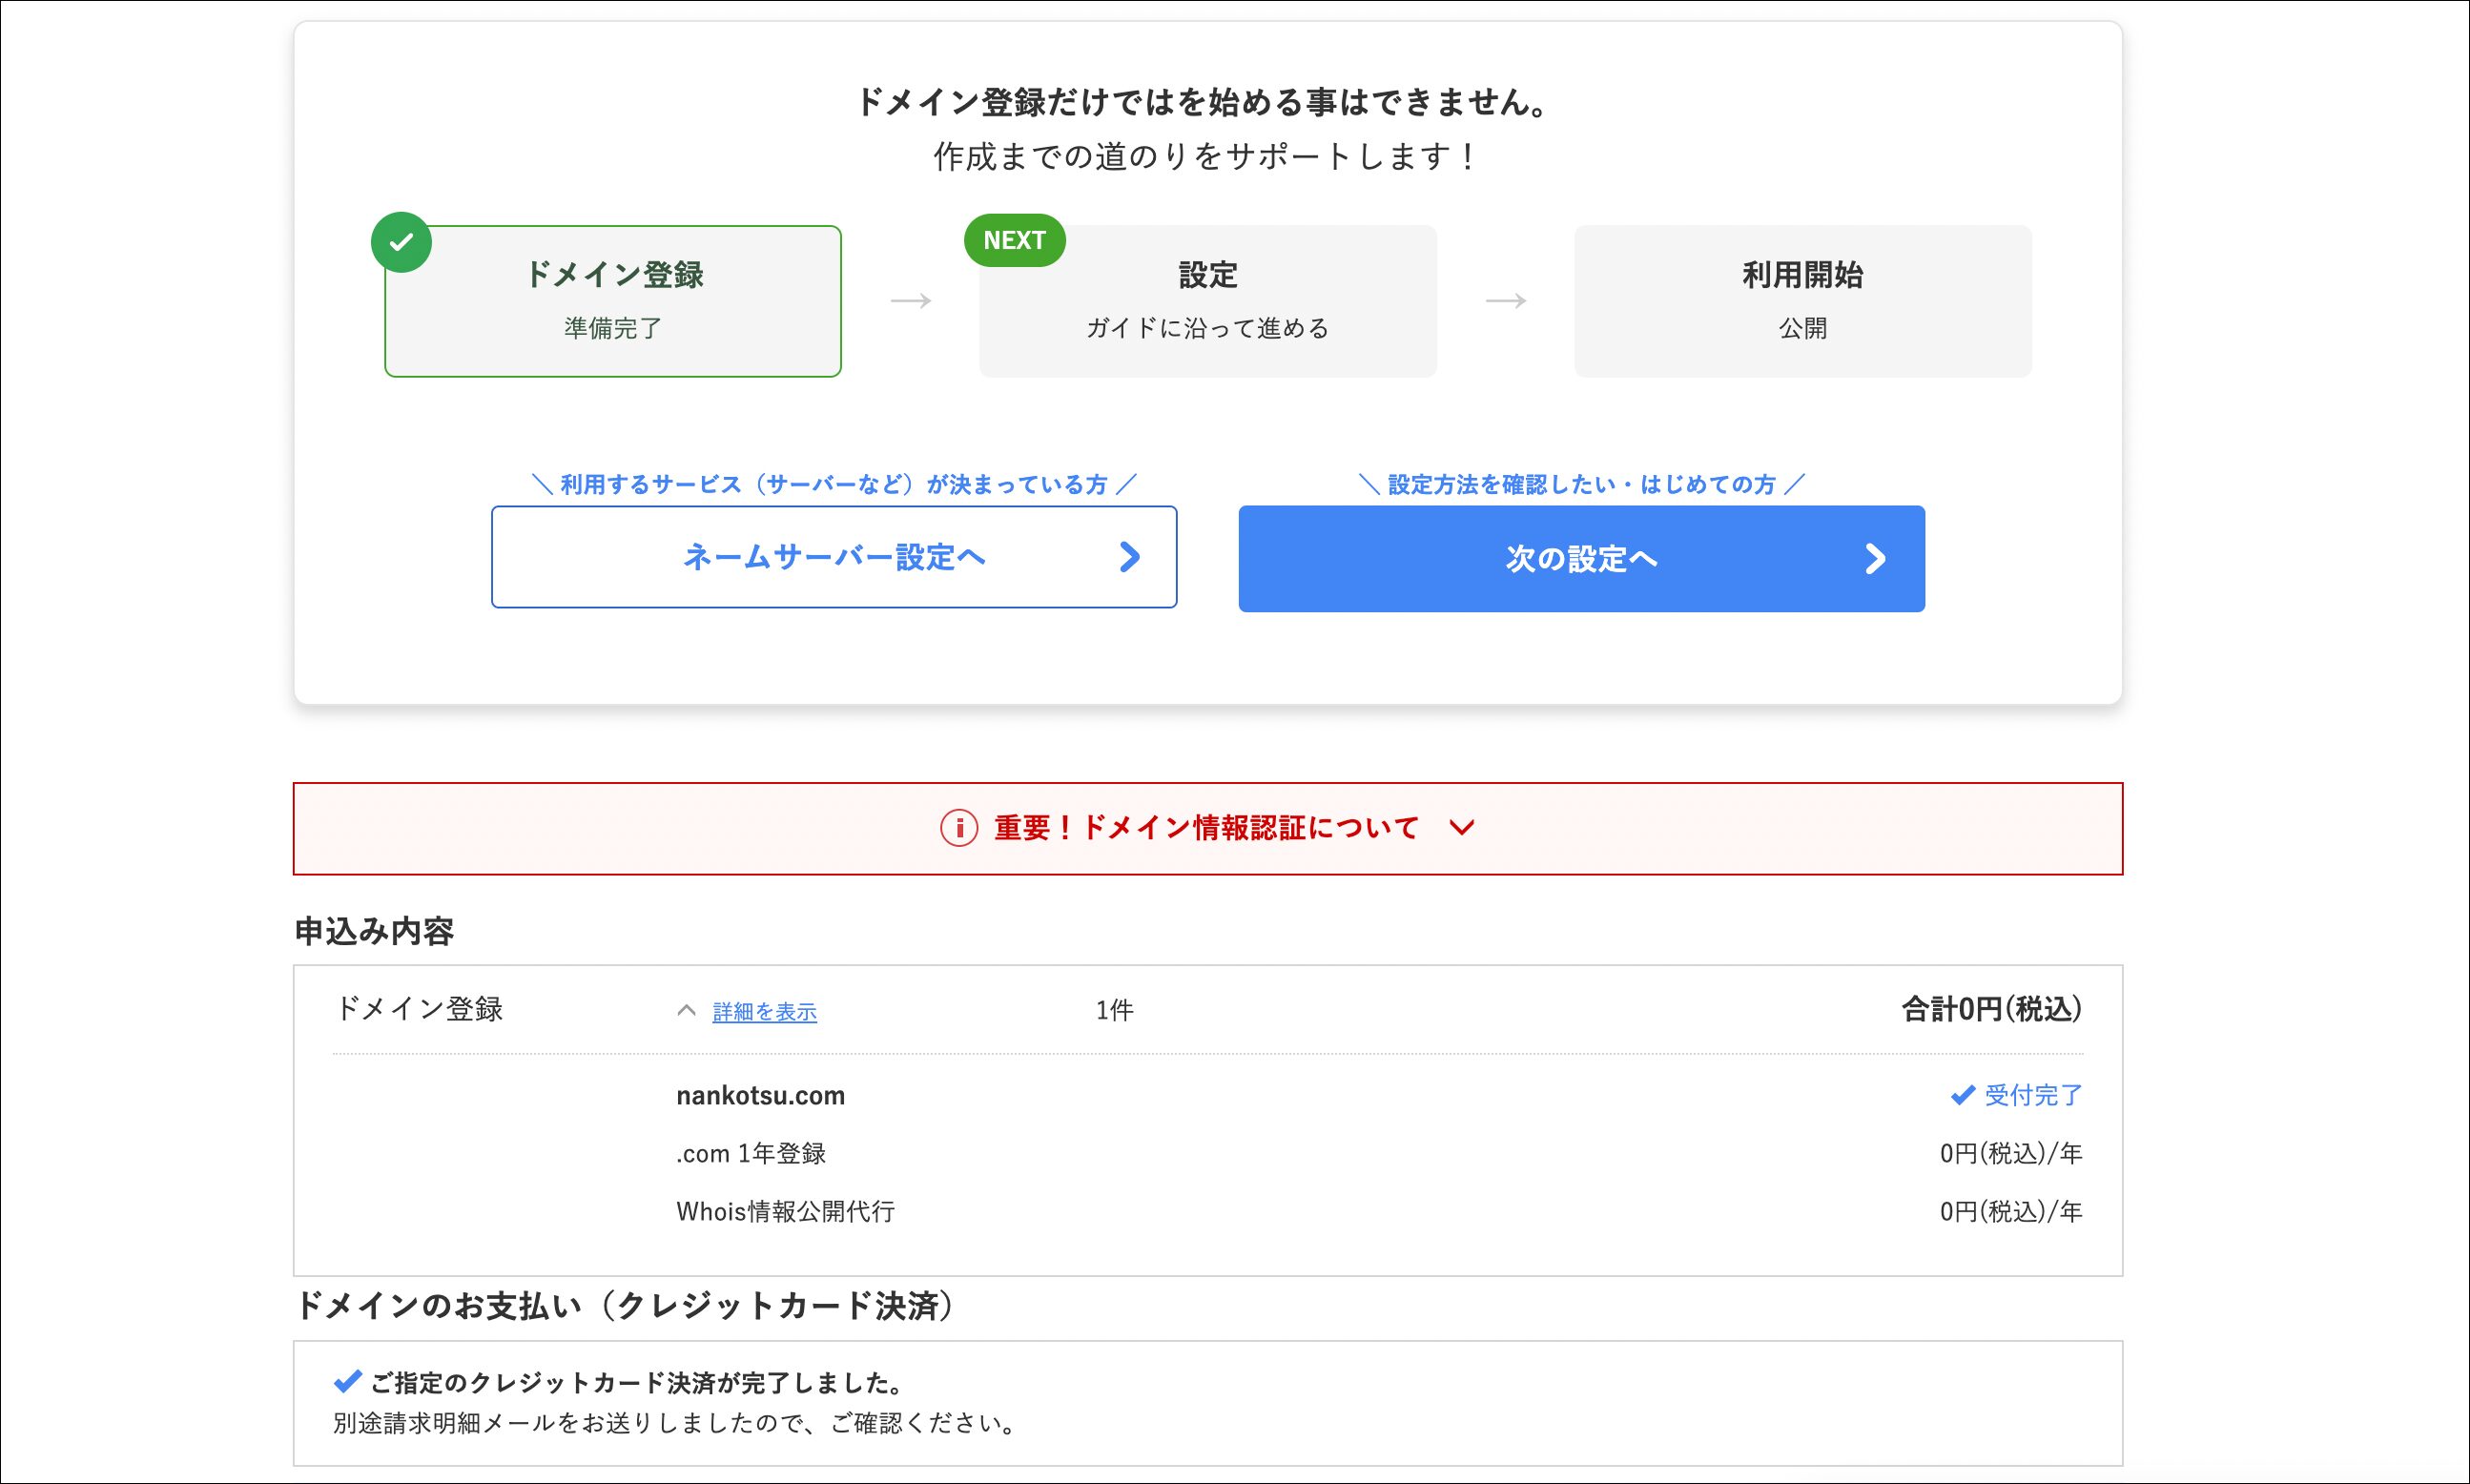Click the green checkmark badge on ドメイン登録
2470x1484 pixels.
pos(401,242)
